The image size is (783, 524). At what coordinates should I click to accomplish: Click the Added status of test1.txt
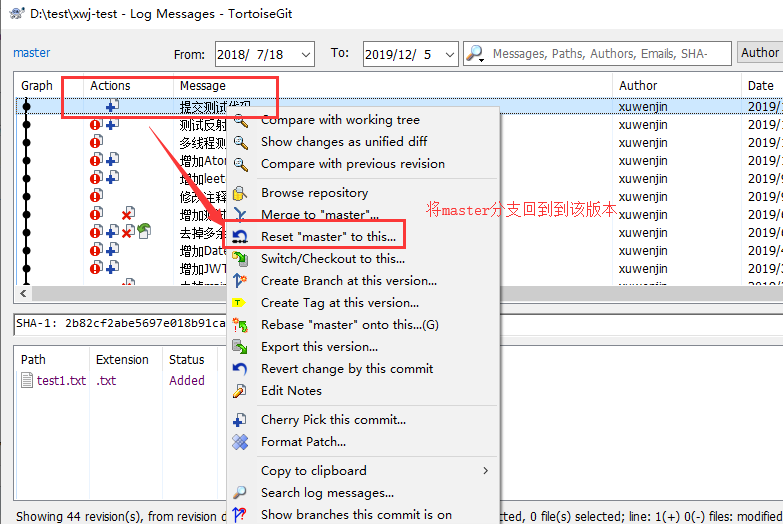(187, 381)
